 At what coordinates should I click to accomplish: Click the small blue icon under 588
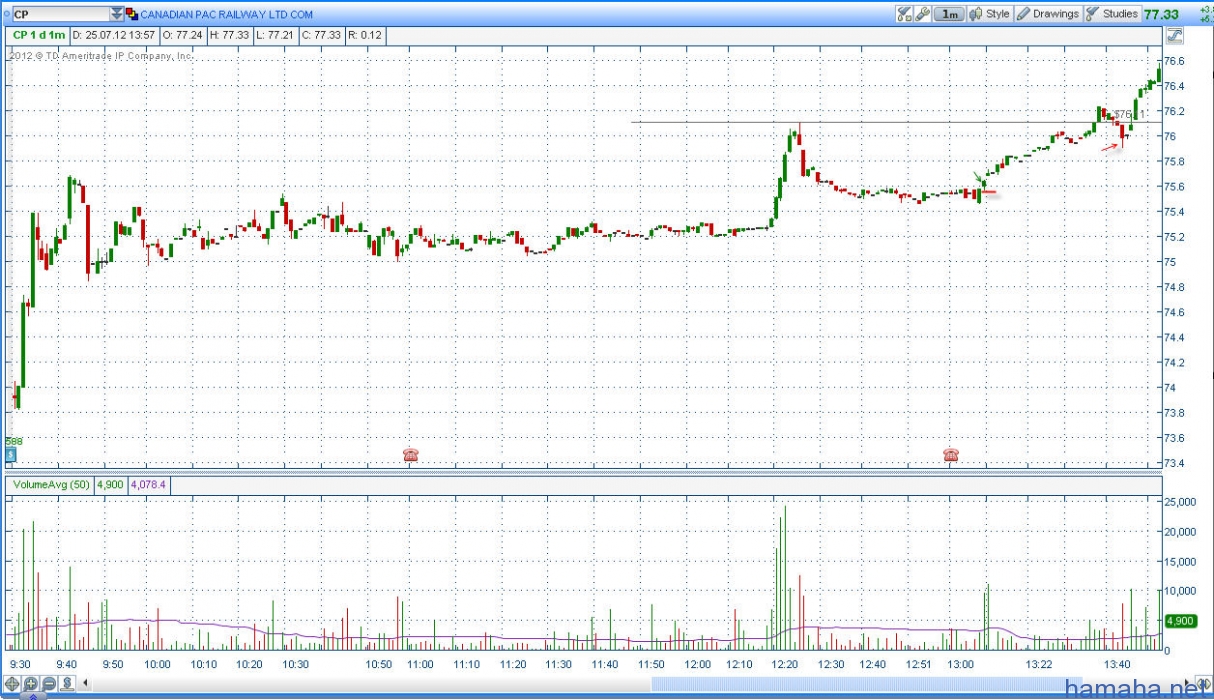coord(10,454)
